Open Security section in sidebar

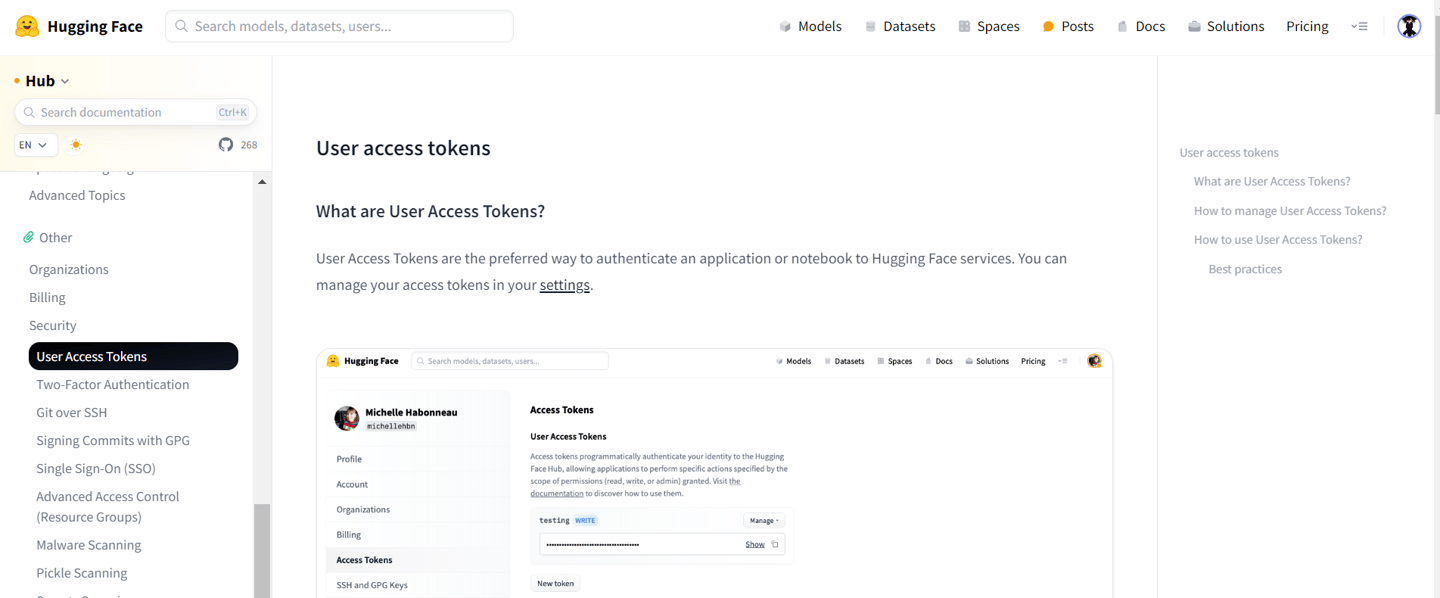pyautogui.click(x=53, y=325)
